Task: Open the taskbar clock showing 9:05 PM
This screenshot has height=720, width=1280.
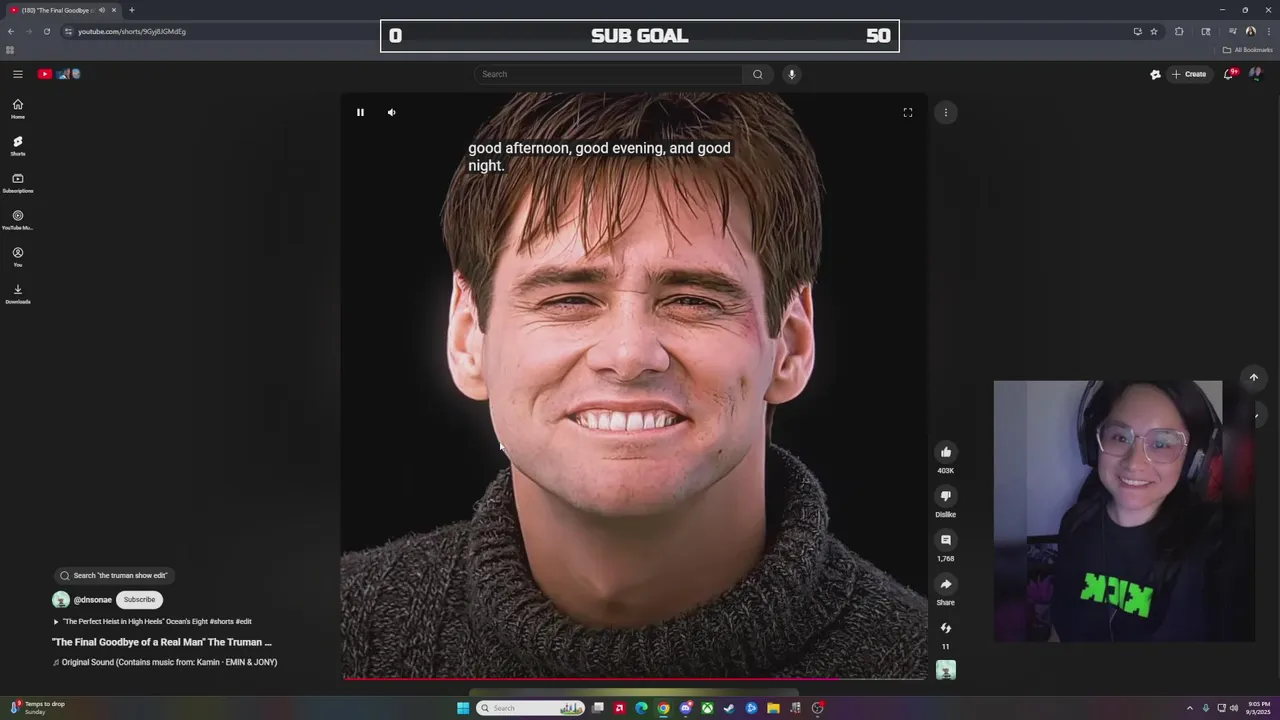Action: point(1259,708)
